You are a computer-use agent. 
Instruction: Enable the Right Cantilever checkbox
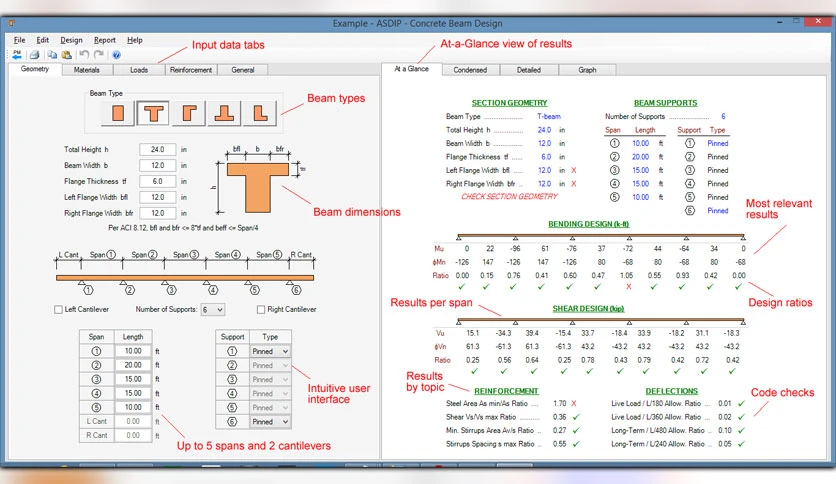click(x=261, y=309)
